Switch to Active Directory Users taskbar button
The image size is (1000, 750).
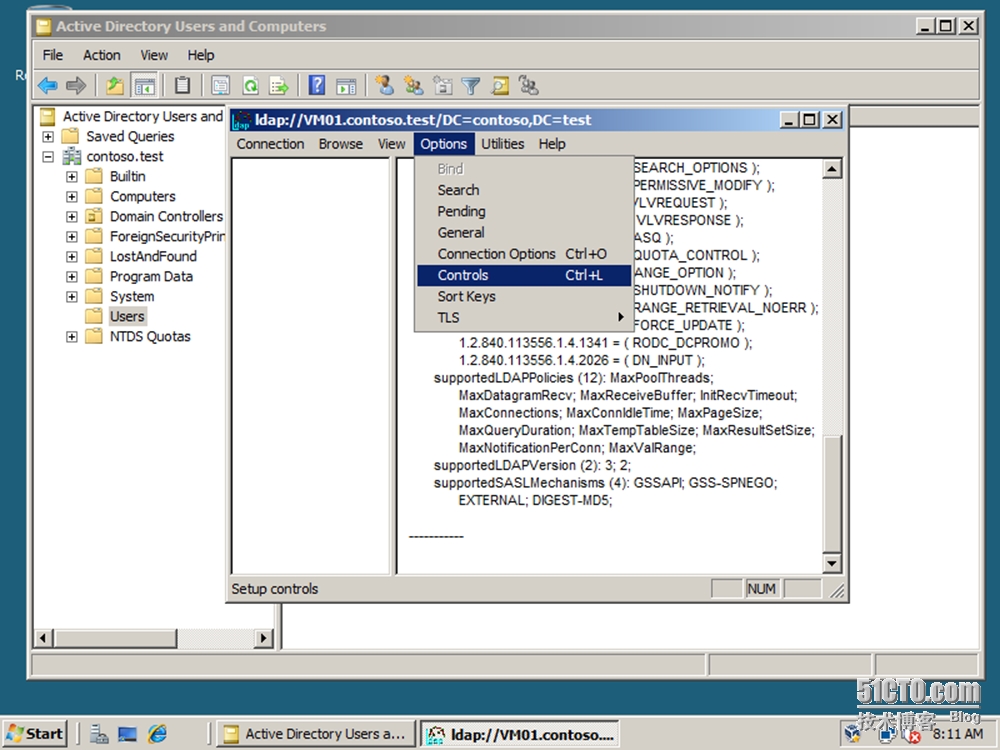(x=316, y=734)
